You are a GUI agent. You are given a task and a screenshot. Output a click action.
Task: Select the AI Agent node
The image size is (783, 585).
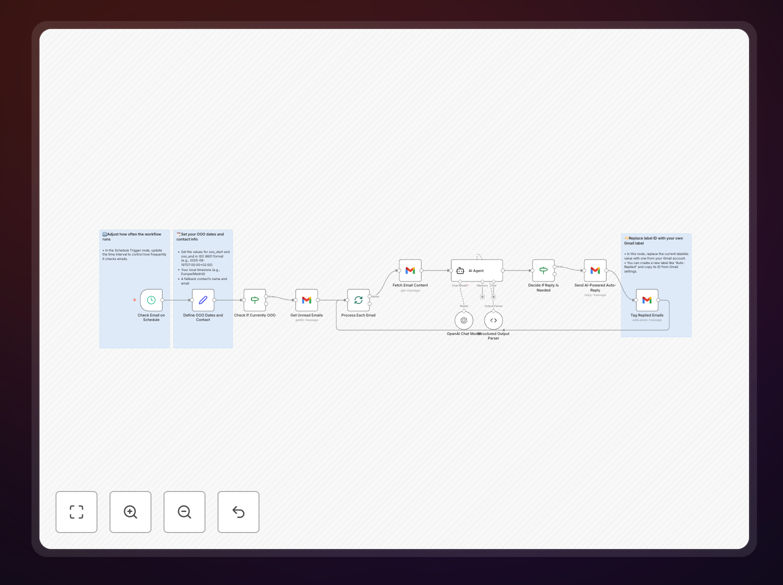(x=477, y=270)
